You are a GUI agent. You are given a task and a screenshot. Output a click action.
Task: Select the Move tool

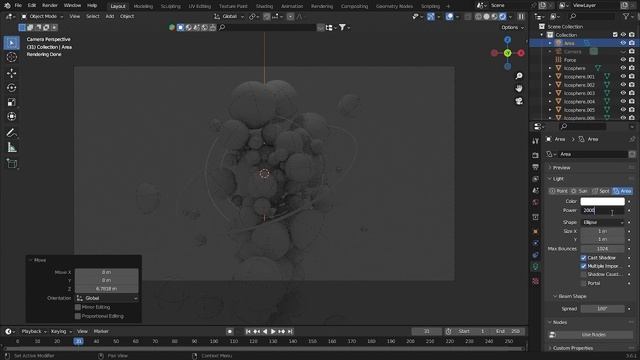pos(11,73)
